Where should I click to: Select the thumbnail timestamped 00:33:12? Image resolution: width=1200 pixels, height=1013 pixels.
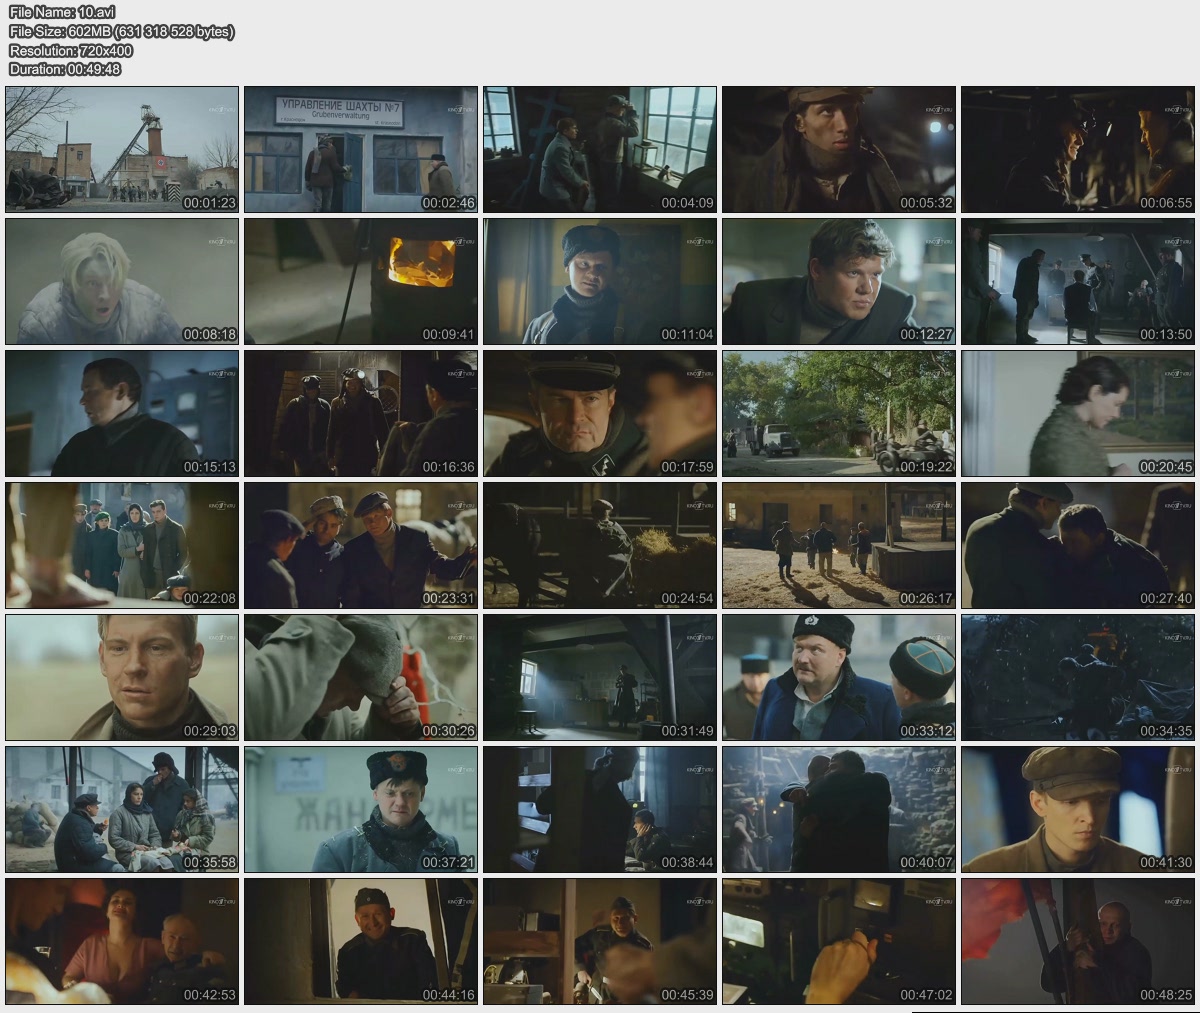pyautogui.click(x=839, y=677)
